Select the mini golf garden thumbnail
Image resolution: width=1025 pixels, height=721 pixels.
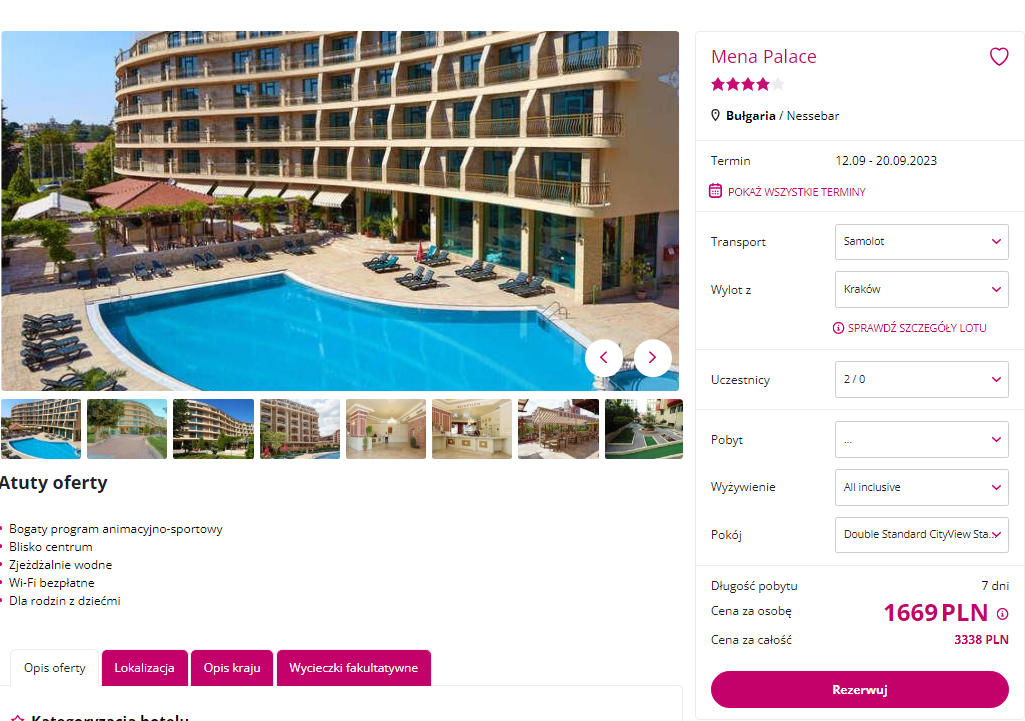coord(644,429)
